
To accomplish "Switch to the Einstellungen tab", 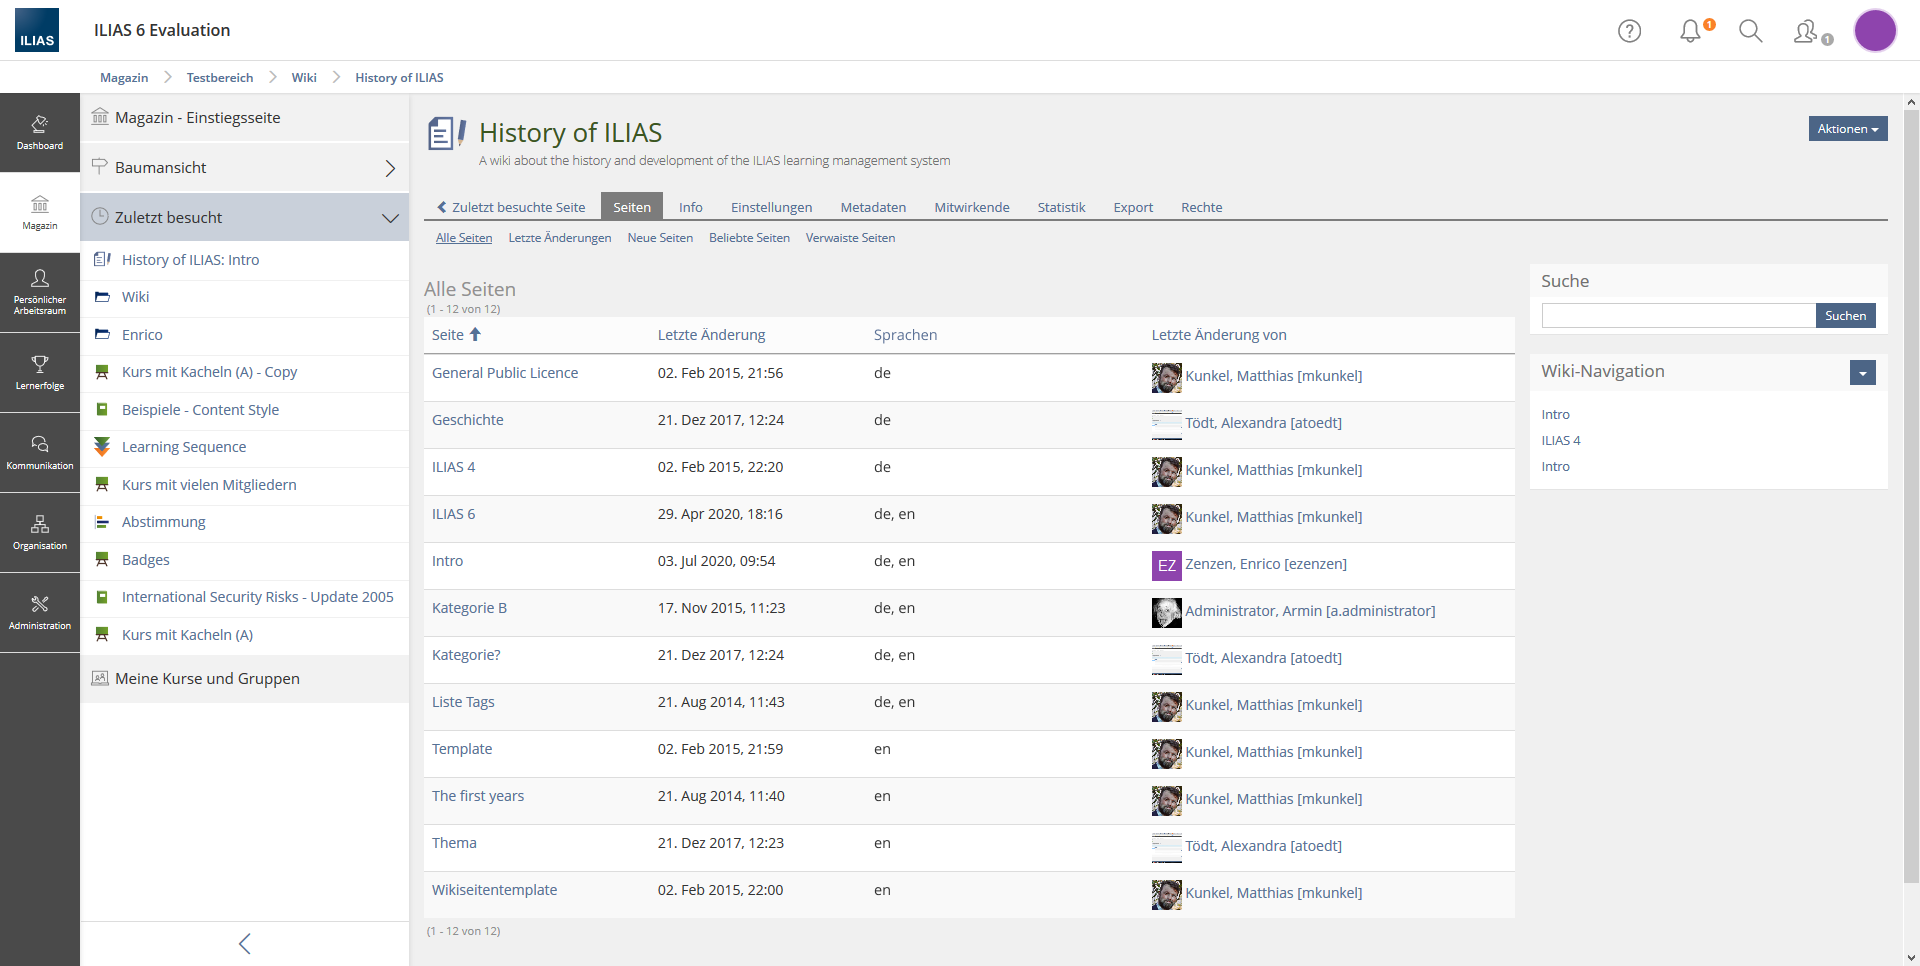I will pyautogui.click(x=771, y=207).
